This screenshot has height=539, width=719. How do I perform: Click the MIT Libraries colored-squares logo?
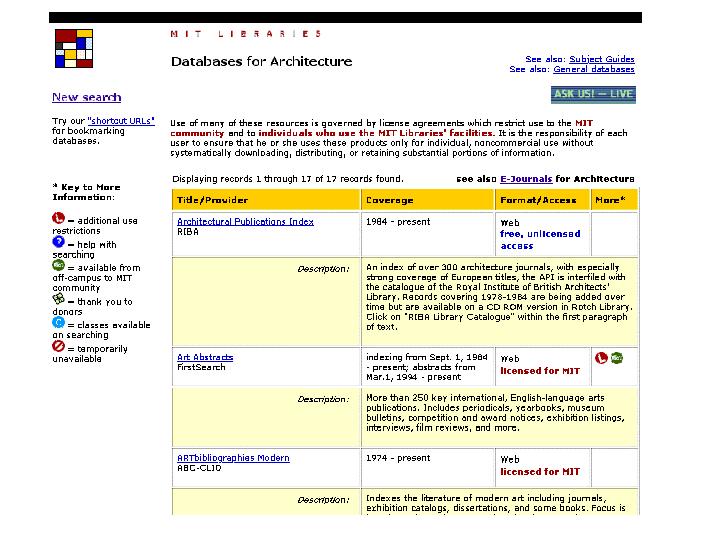tap(72, 48)
